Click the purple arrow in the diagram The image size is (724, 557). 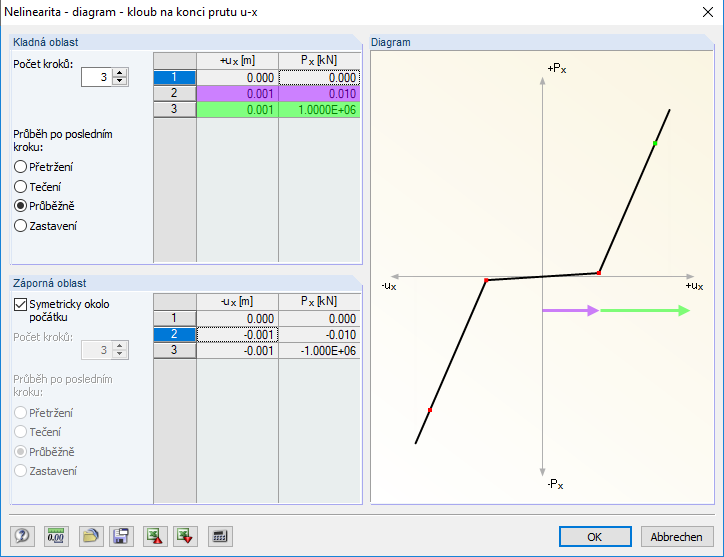pyautogui.click(x=570, y=310)
